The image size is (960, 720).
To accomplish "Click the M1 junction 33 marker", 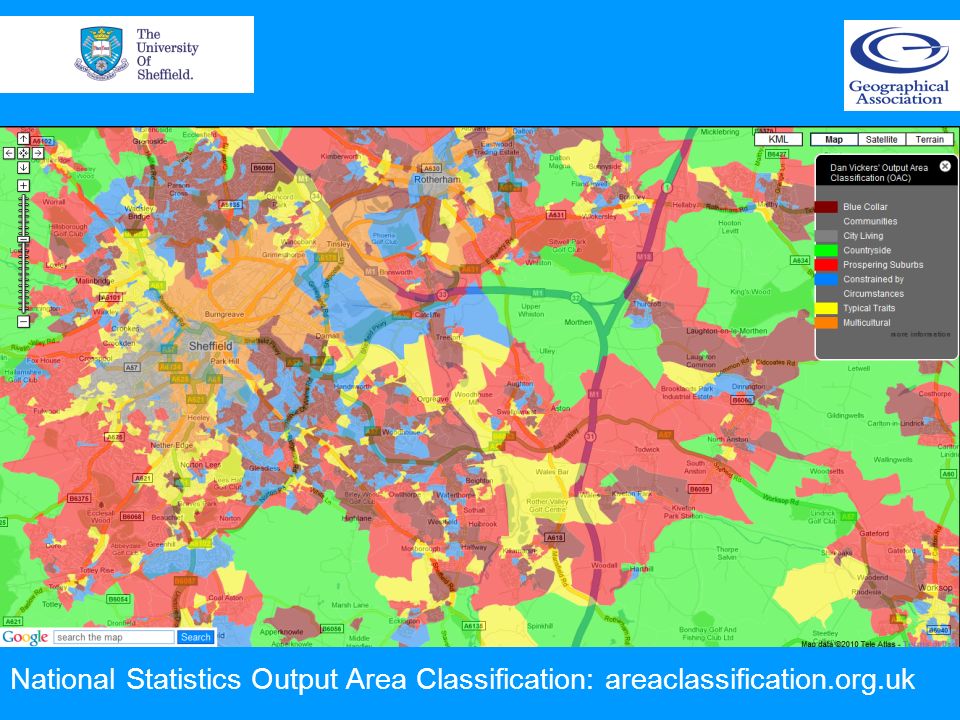I will pos(442,294).
